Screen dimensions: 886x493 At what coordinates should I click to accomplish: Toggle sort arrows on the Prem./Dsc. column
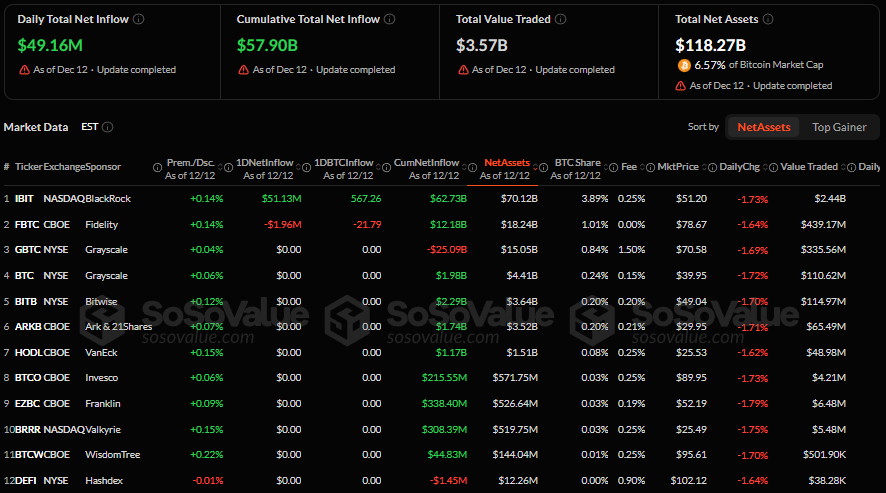tap(220, 168)
